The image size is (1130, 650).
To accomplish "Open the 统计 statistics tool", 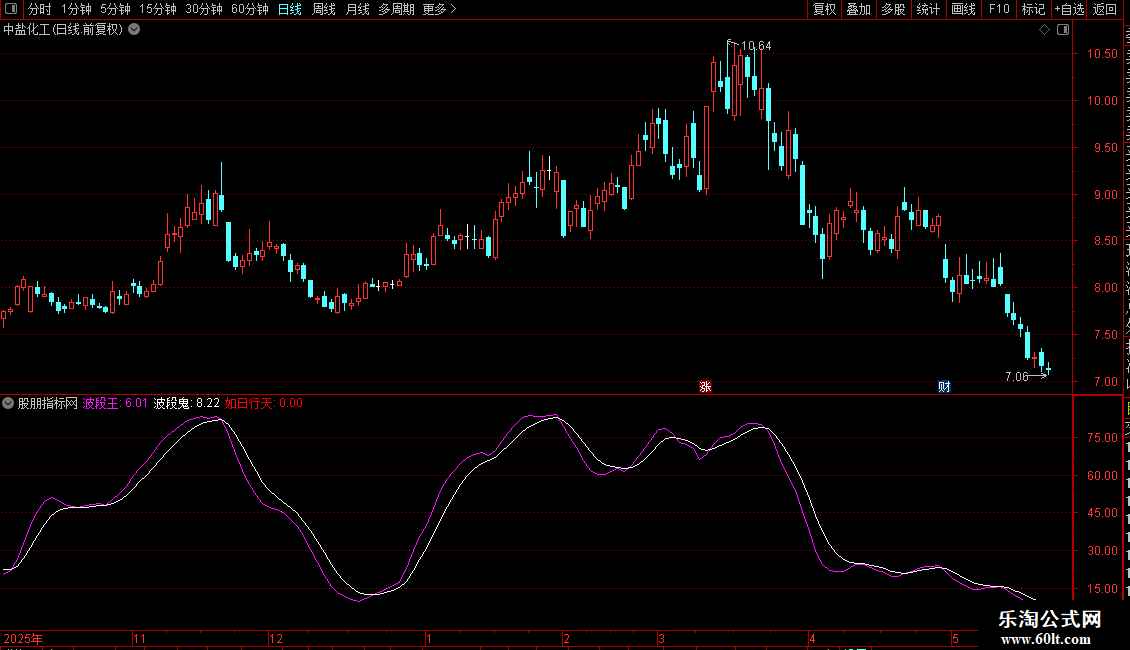I will (x=927, y=9).
